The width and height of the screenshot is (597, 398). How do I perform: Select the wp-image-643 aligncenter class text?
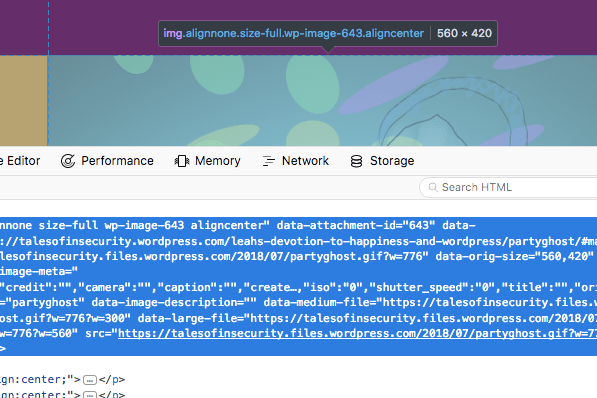click(187, 225)
